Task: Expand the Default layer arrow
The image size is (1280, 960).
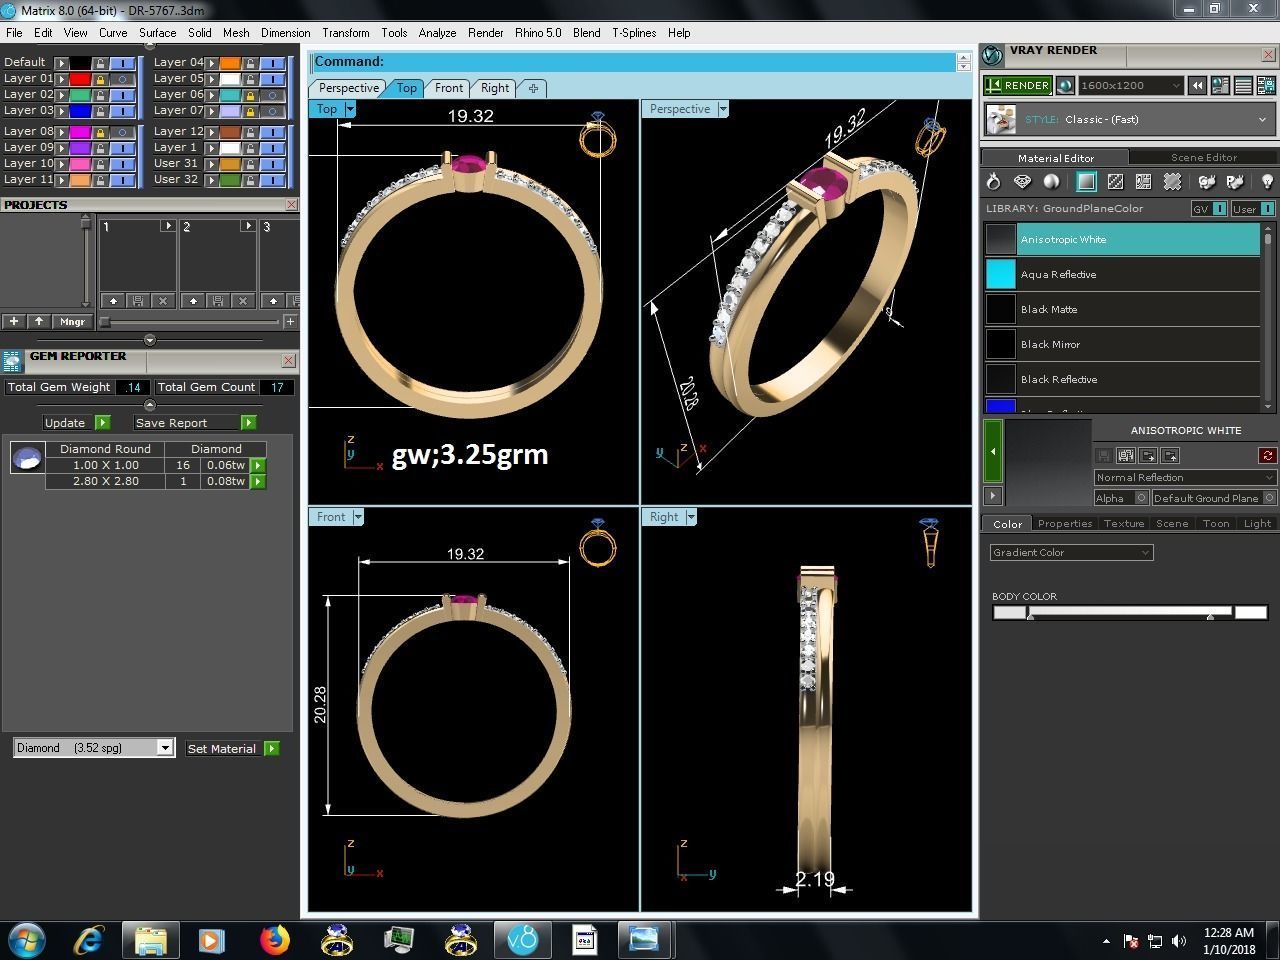Action: click(61, 63)
